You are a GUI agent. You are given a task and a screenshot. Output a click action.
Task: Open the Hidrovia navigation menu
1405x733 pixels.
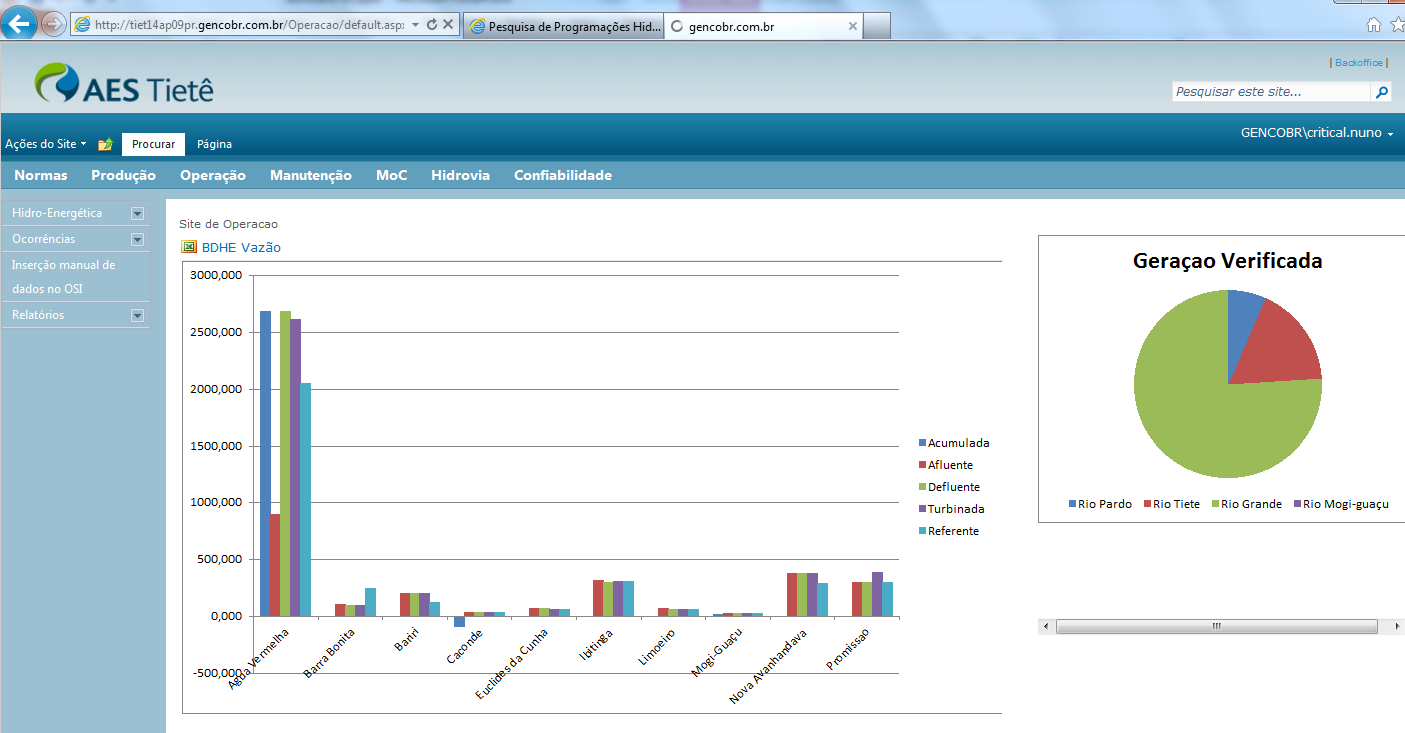pos(461,175)
